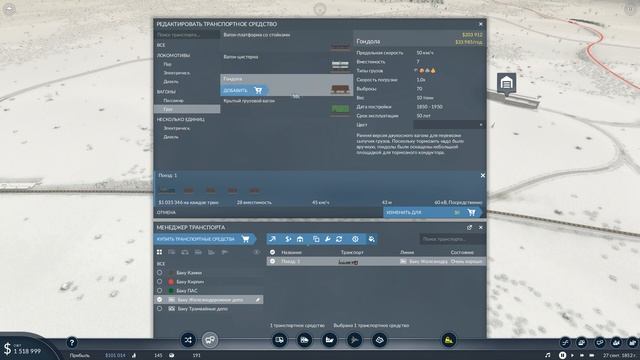
Task: Select Вагон-цистерна tank wagon entry
Action: point(287,62)
